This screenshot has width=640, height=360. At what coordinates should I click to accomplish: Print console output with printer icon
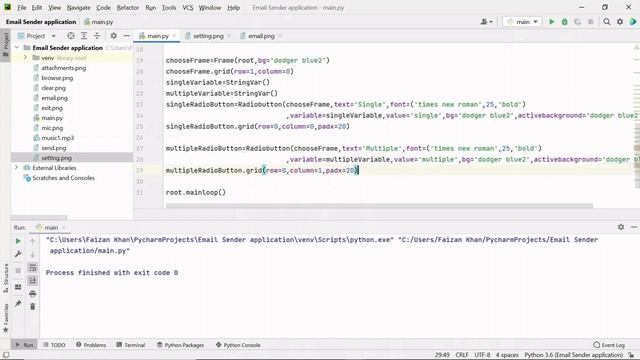point(33,293)
